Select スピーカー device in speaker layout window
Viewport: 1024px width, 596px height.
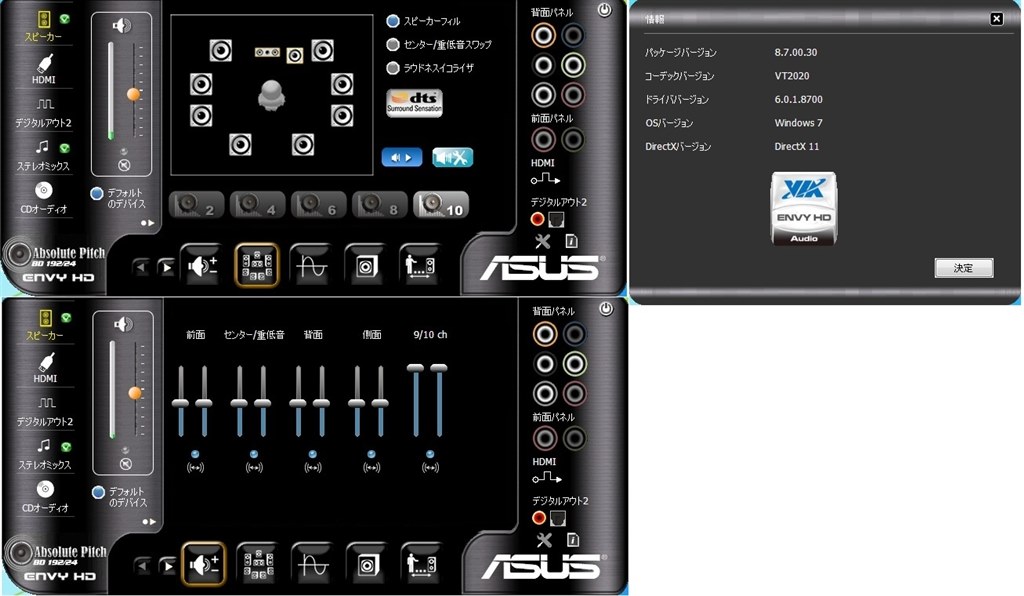pyautogui.click(x=44, y=26)
